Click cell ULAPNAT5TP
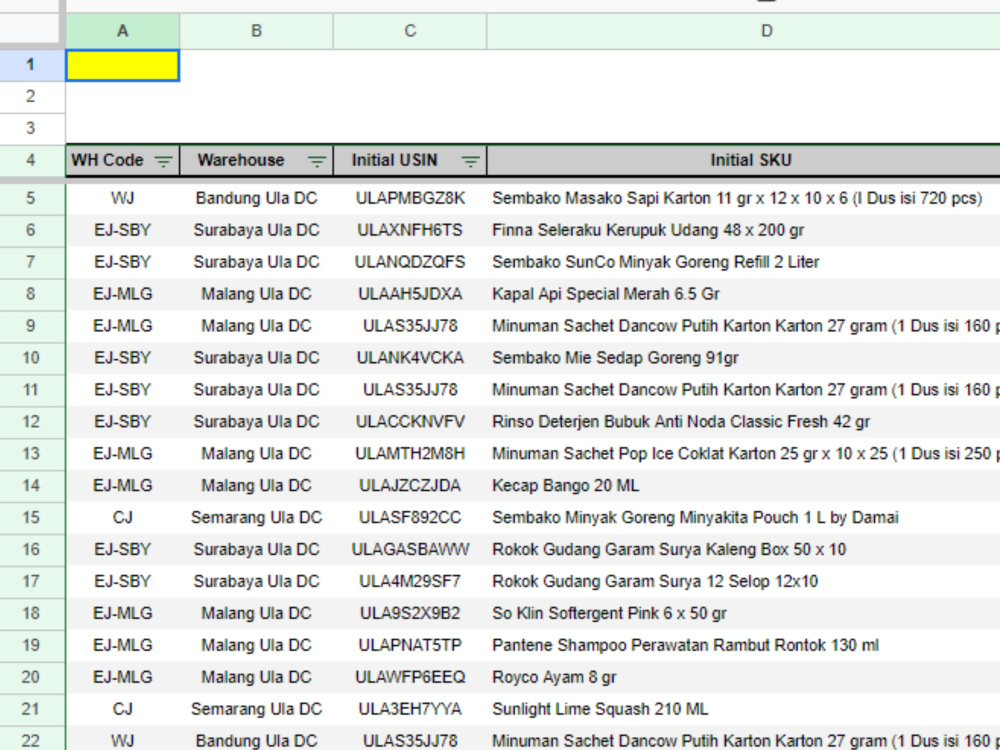Image resolution: width=1000 pixels, height=750 pixels. tap(410, 645)
